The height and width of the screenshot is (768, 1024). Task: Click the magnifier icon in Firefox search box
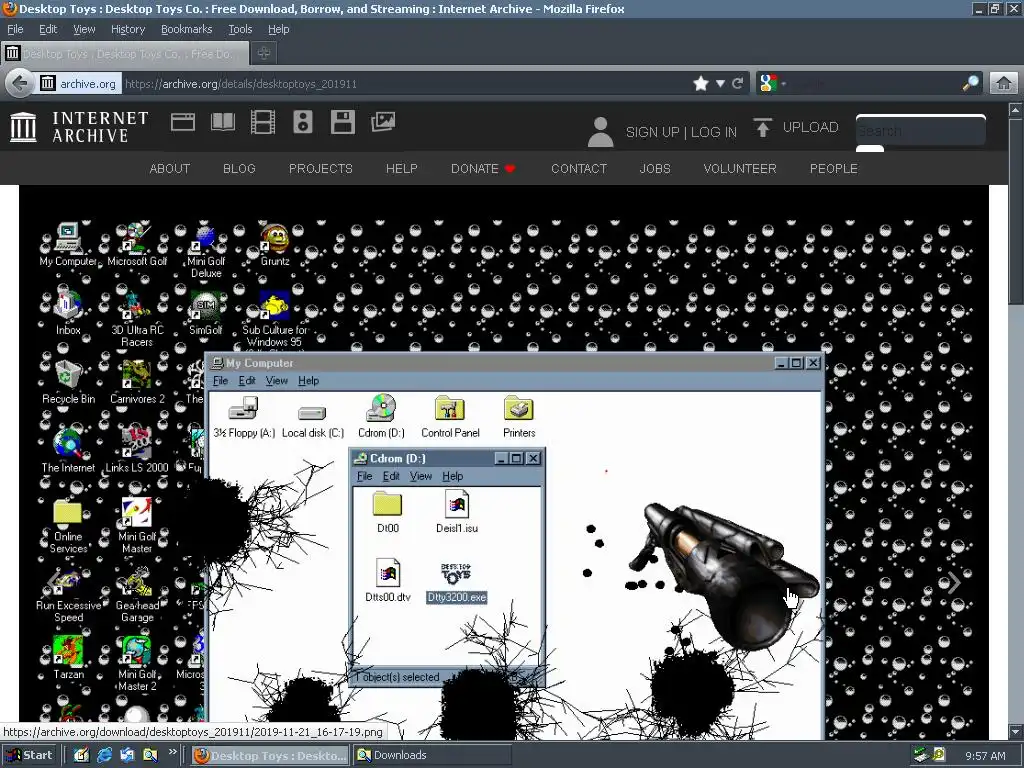click(x=970, y=83)
